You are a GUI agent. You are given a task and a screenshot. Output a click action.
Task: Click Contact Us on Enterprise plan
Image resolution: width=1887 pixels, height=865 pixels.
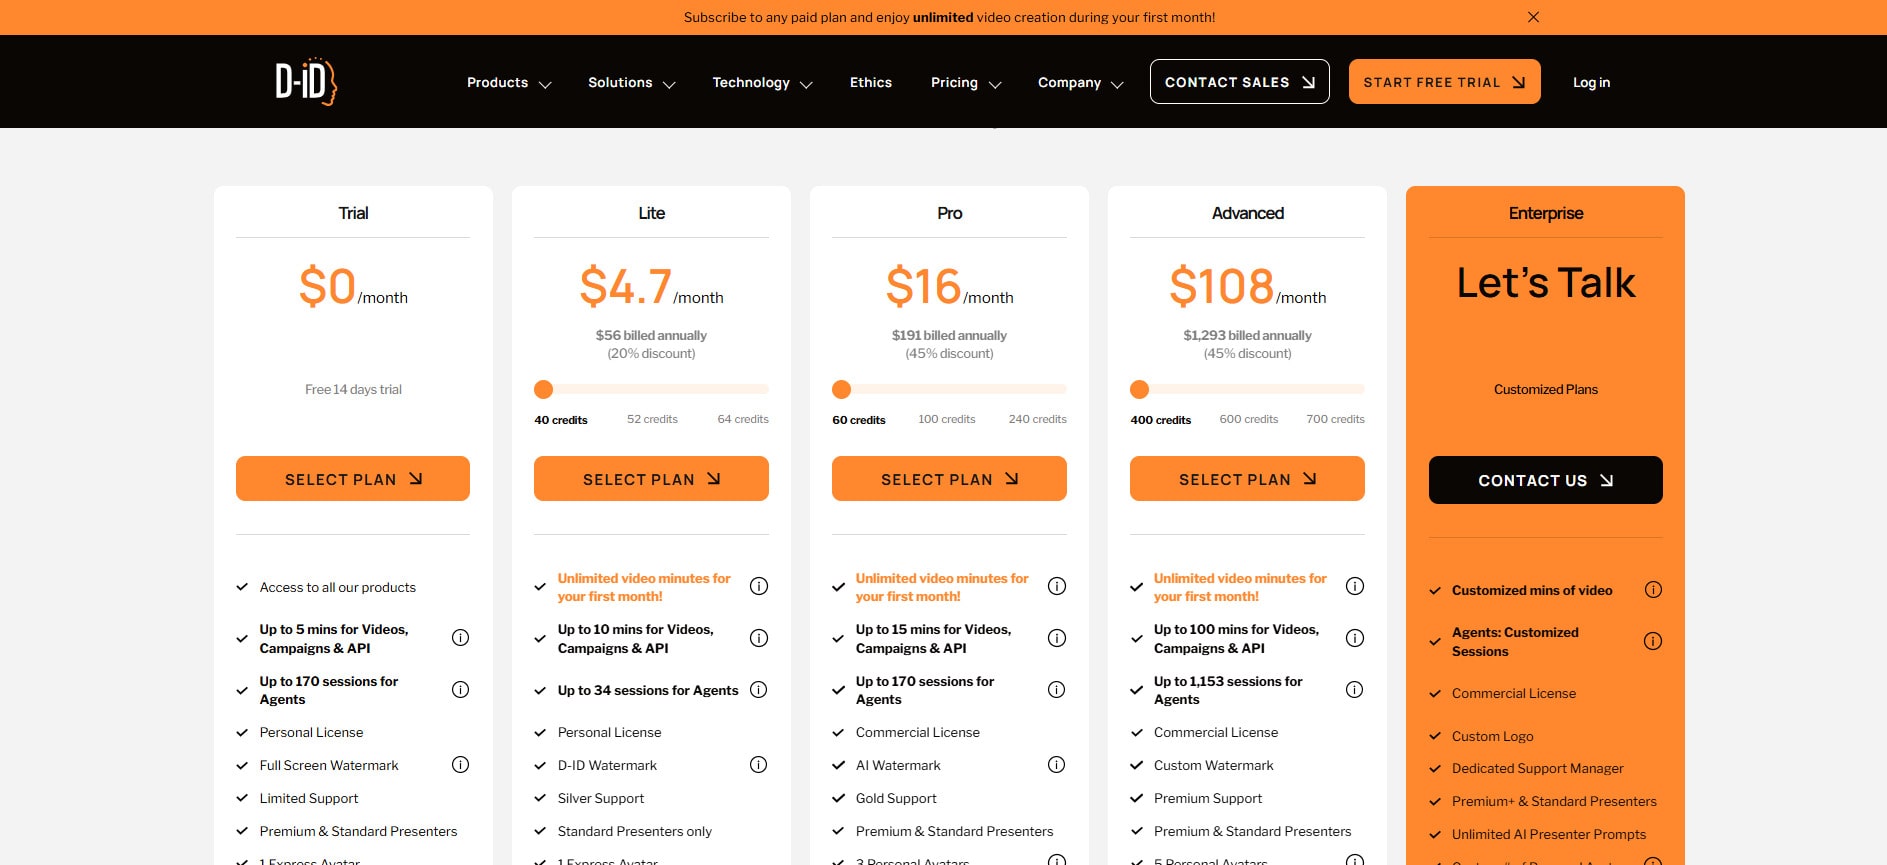(1546, 480)
